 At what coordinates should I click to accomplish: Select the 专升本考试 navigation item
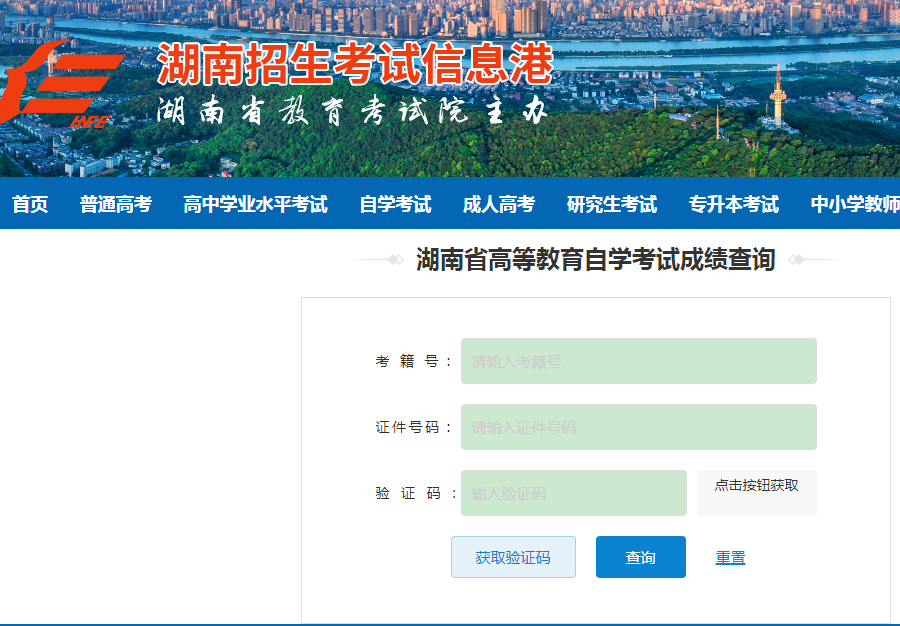[734, 204]
